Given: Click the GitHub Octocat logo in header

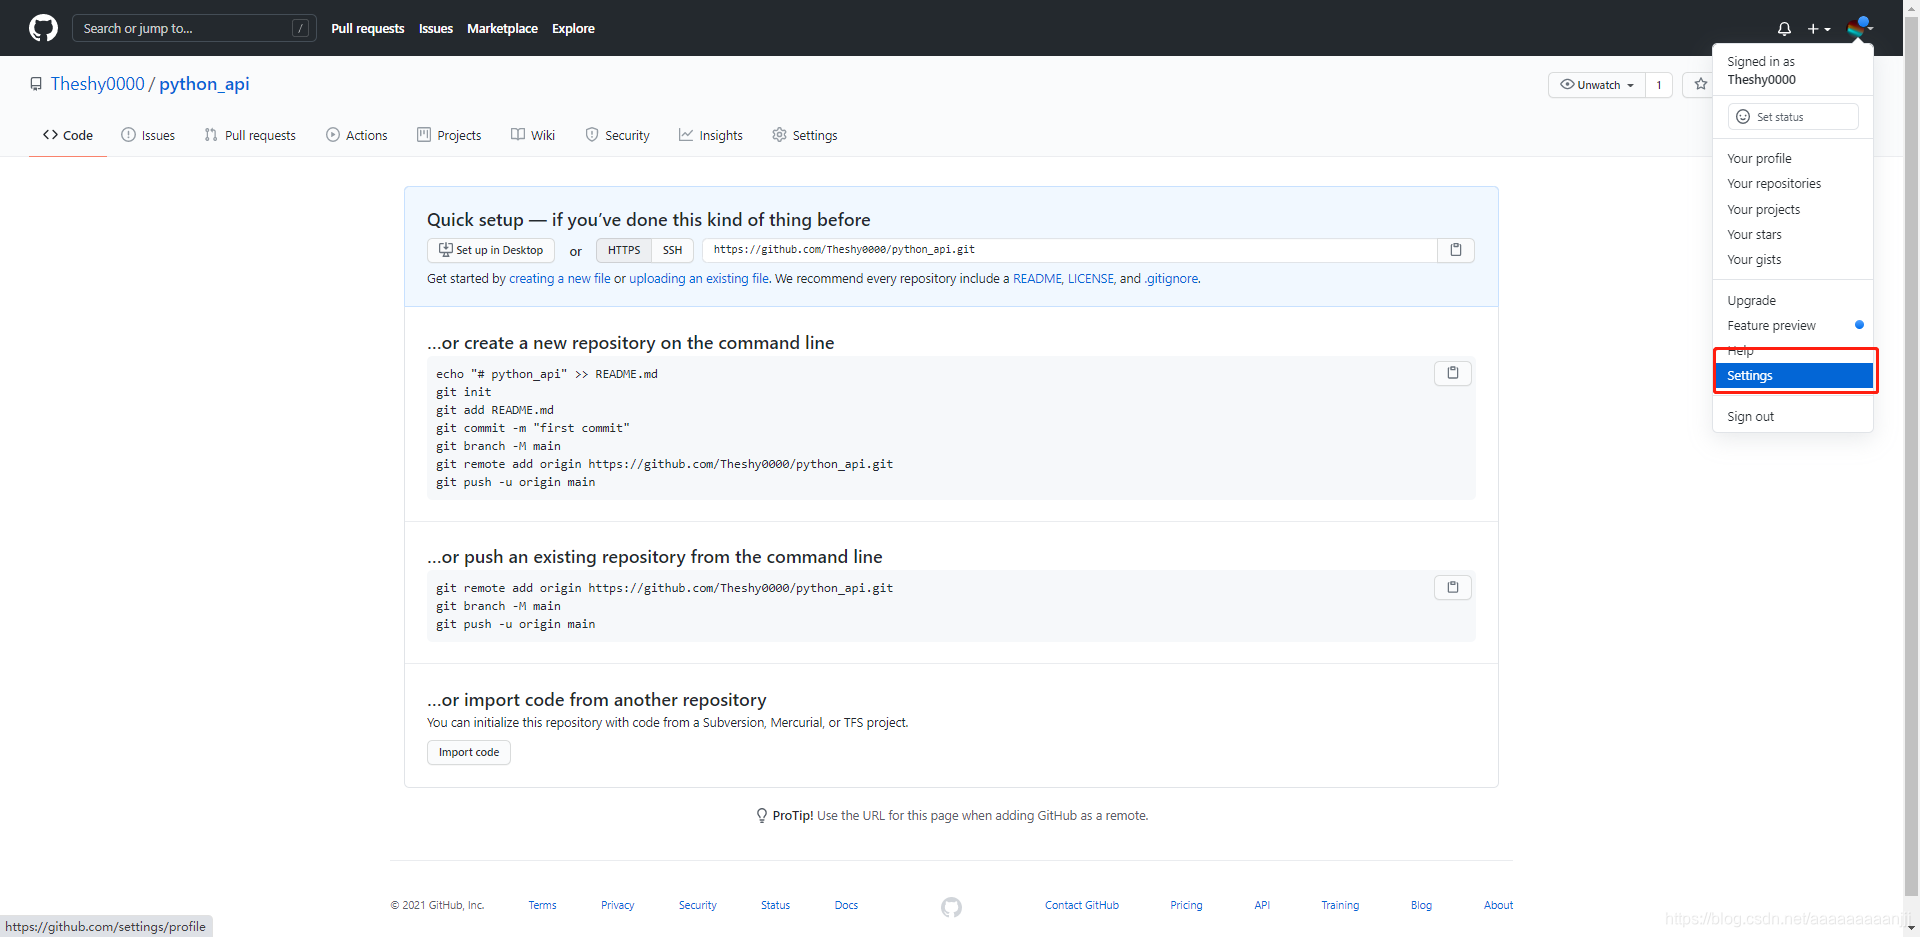Looking at the screenshot, I should 43,28.
